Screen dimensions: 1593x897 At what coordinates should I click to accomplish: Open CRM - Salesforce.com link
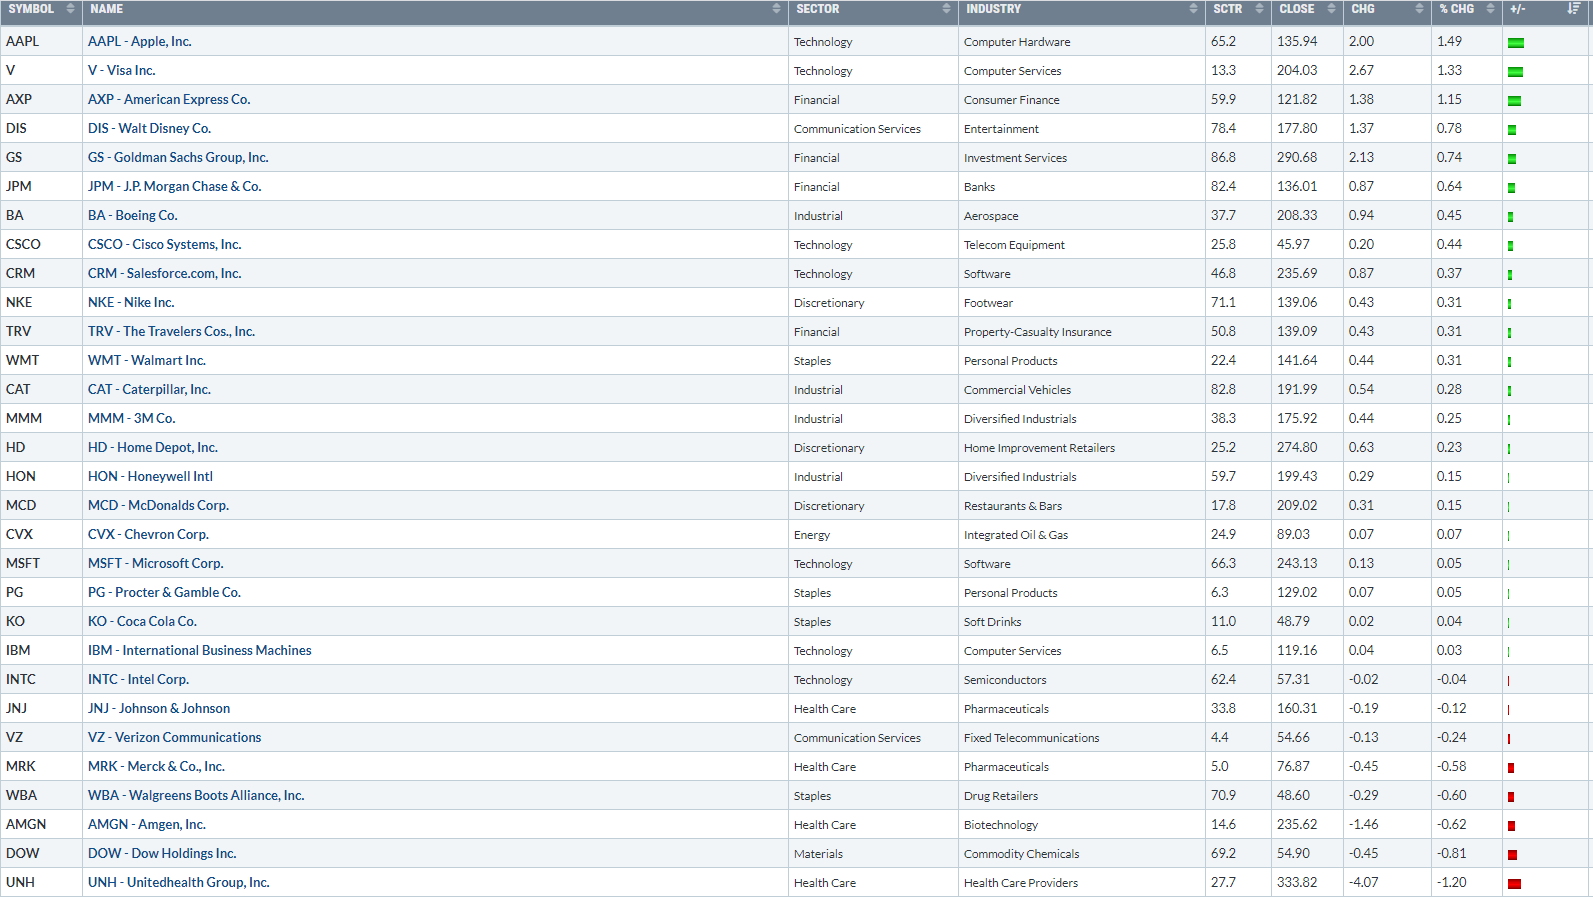pyautogui.click(x=164, y=273)
